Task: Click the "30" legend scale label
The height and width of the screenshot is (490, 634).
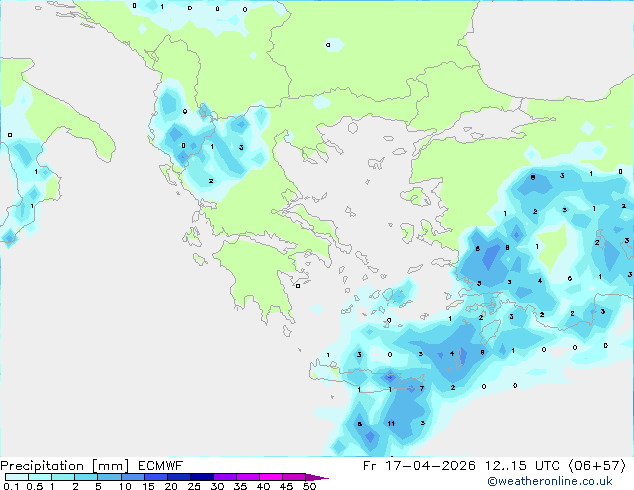Action: (217, 486)
